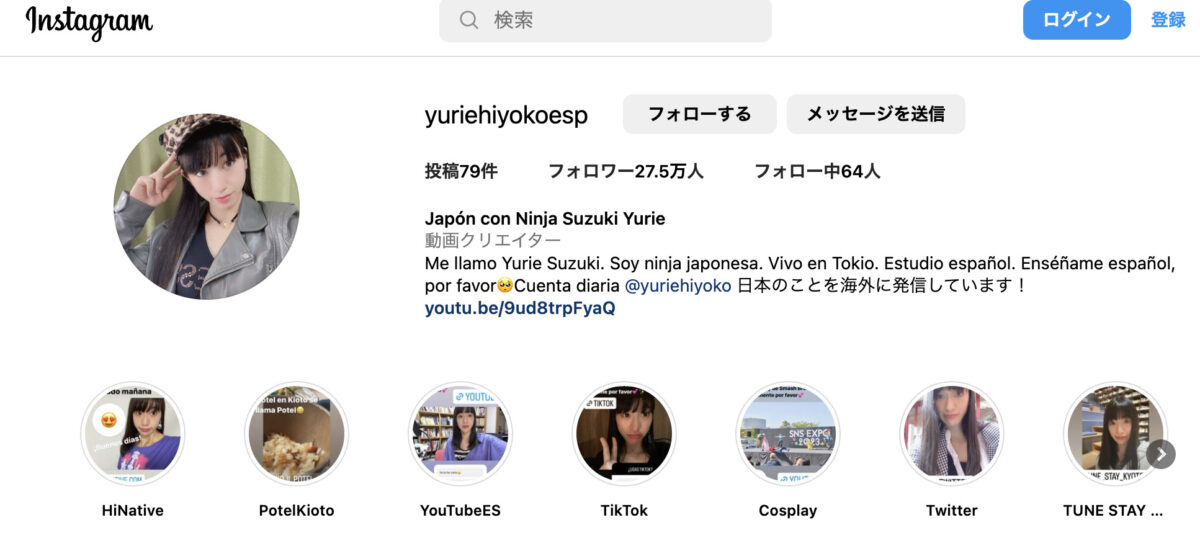Click the profile picture thumbnail
The height and width of the screenshot is (556, 1200).
pyautogui.click(x=206, y=206)
